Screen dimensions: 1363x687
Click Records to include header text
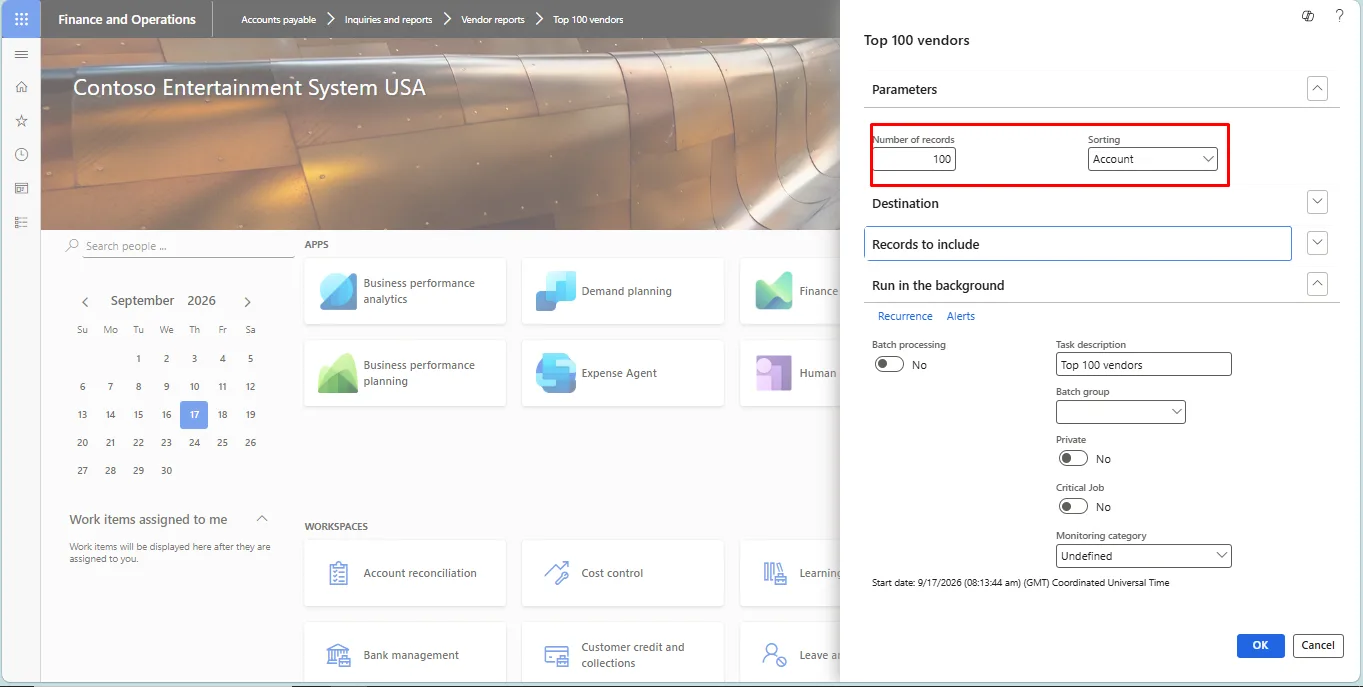926,244
